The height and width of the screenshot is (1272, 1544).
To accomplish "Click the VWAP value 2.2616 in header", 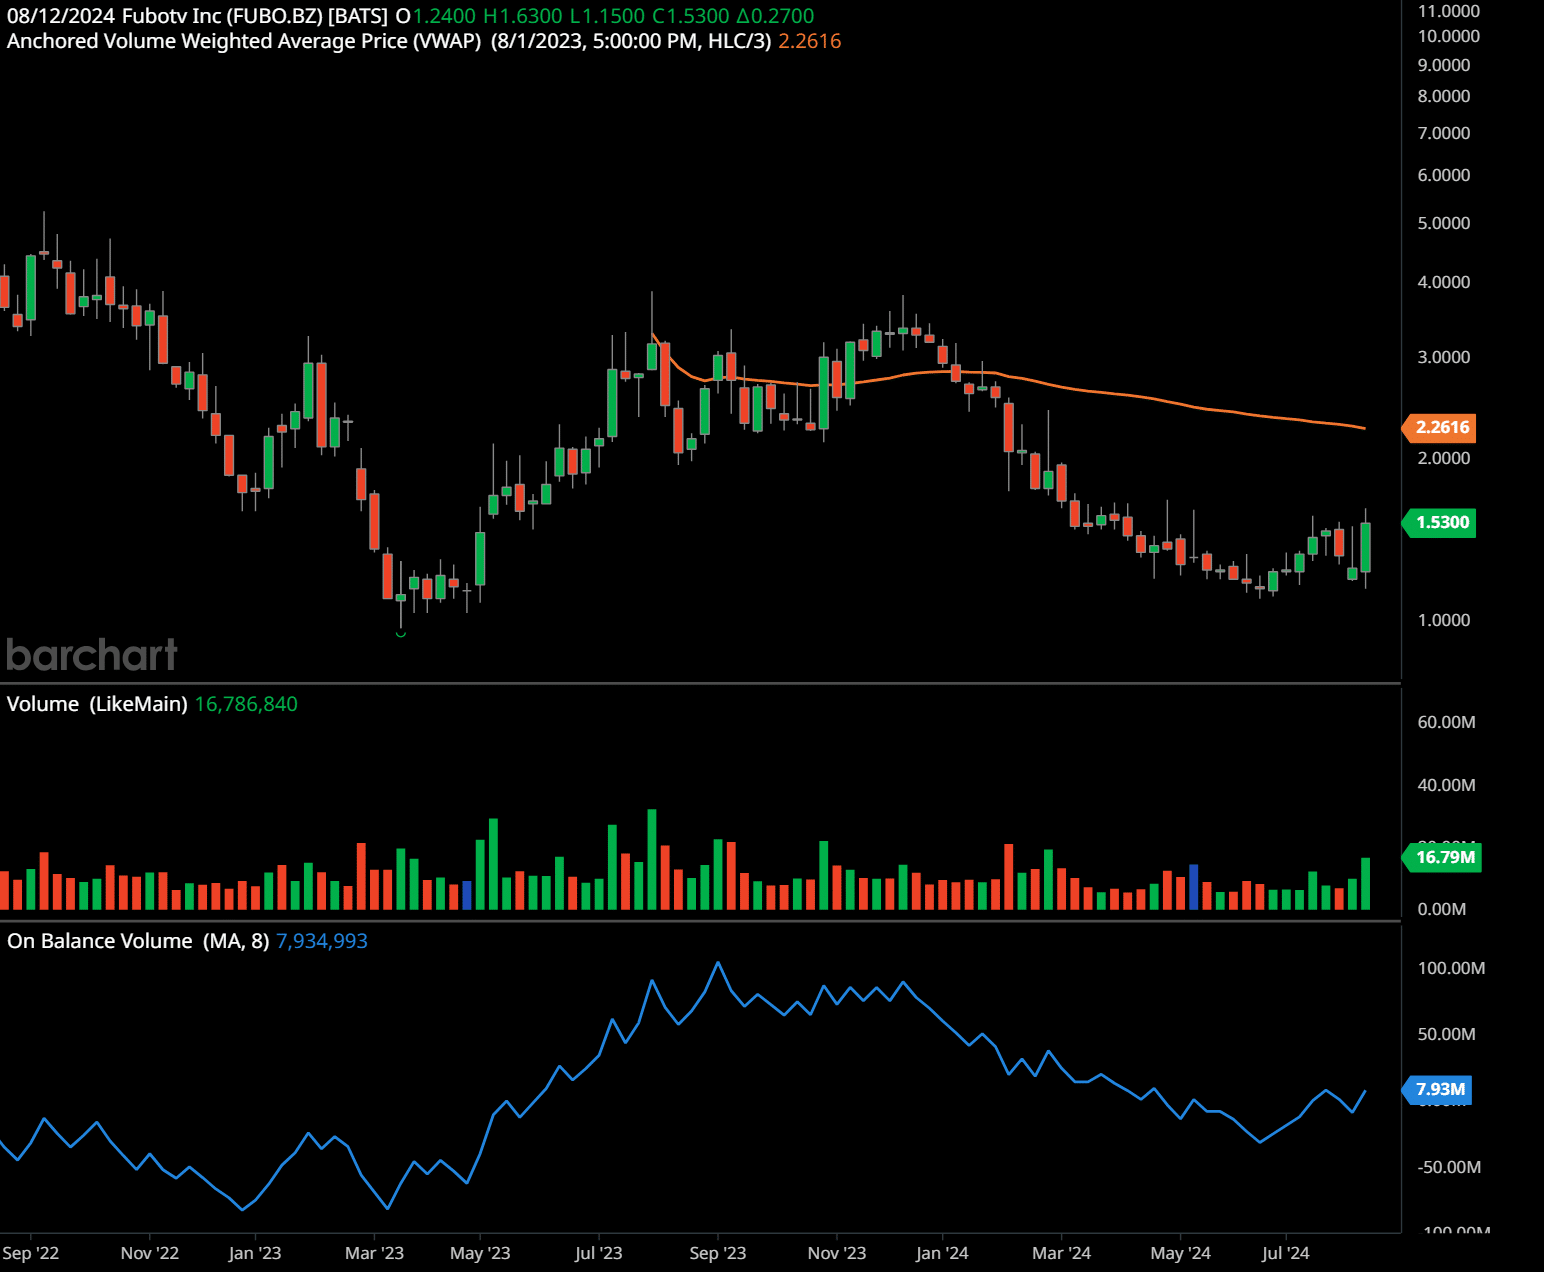I will (x=809, y=41).
